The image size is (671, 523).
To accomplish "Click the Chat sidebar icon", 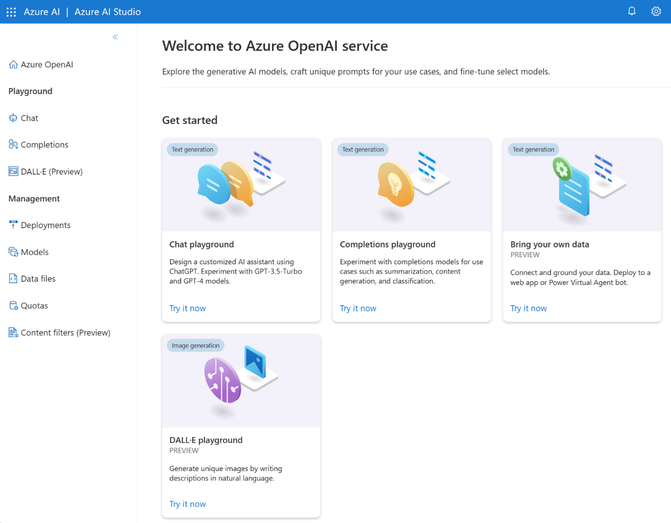I will click(13, 118).
